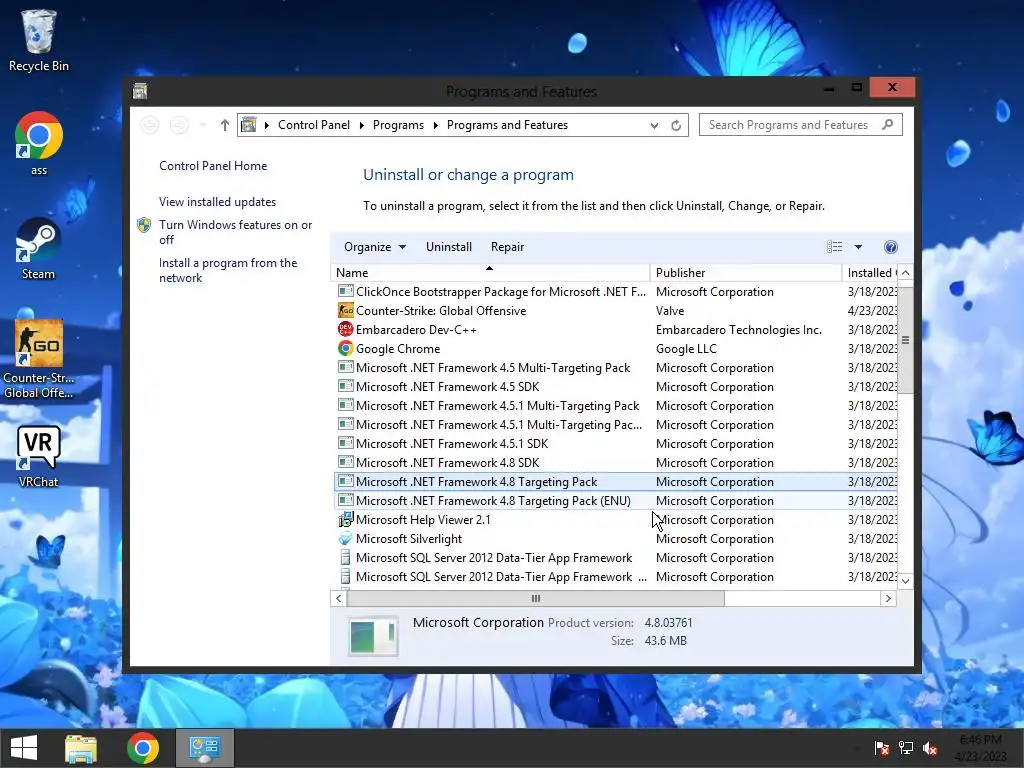Open Turn Windows features on or off
This screenshot has height=768, width=1024.
click(235, 232)
